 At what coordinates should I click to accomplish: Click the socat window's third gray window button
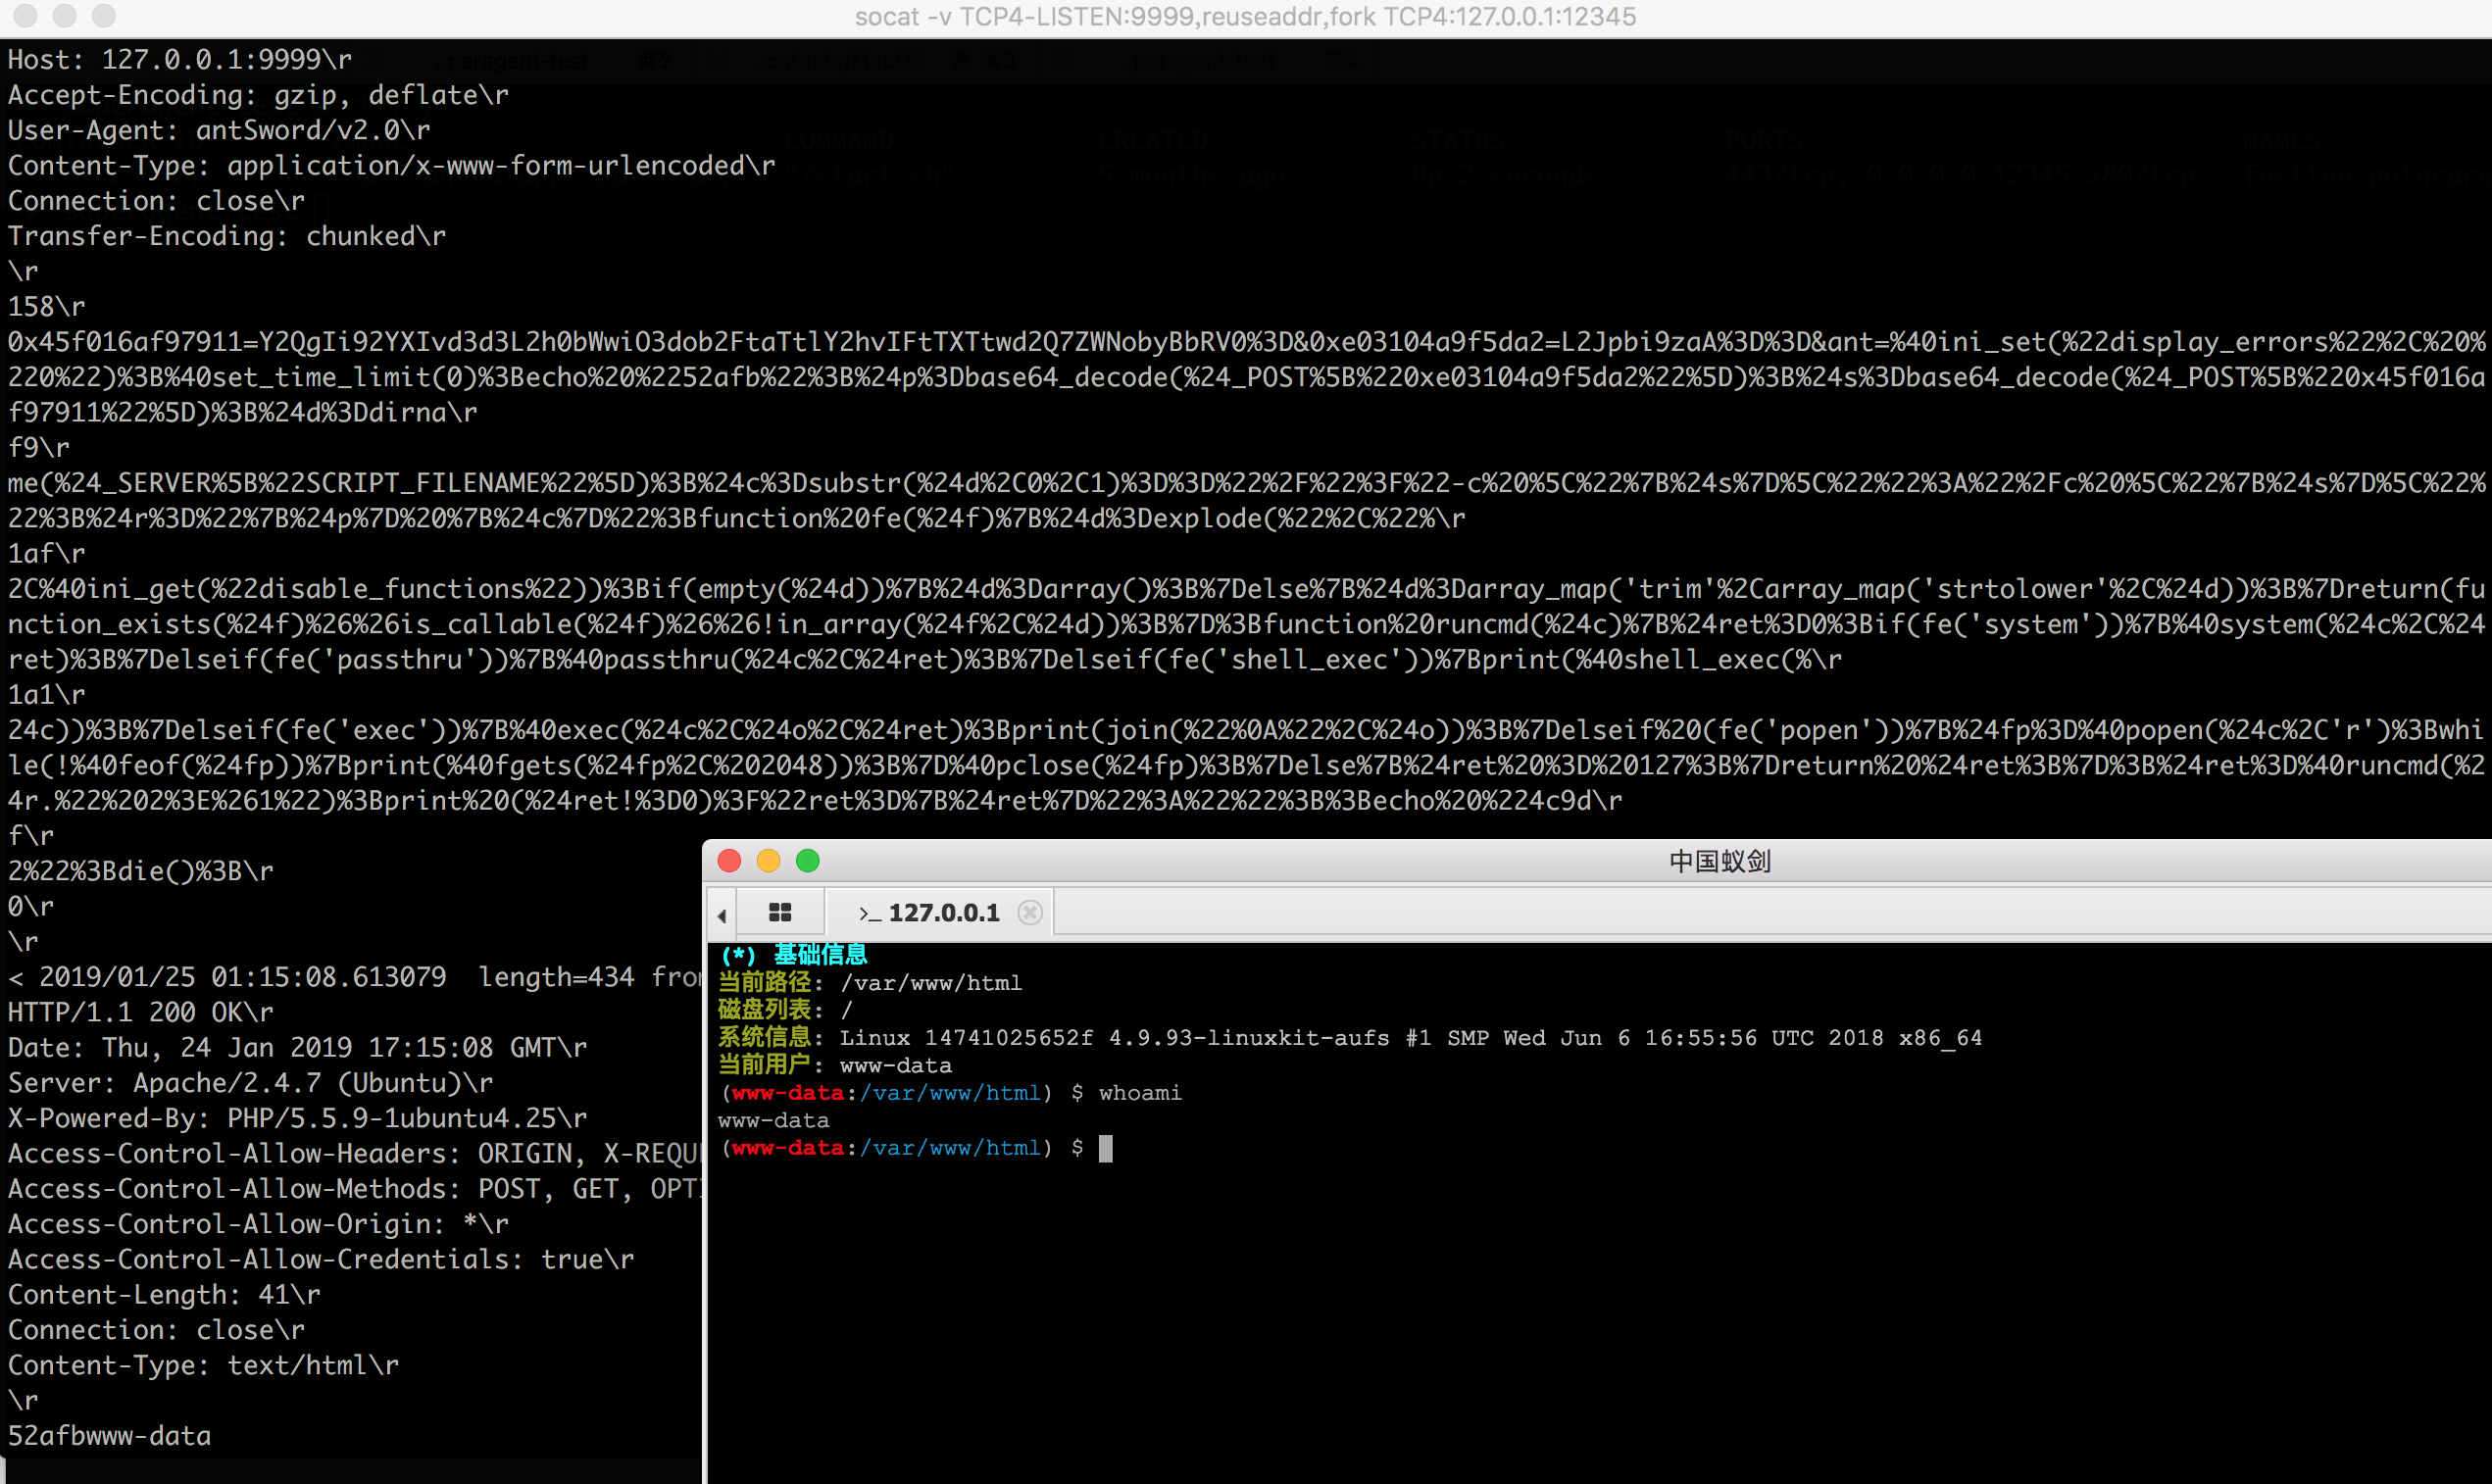(103, 15)
